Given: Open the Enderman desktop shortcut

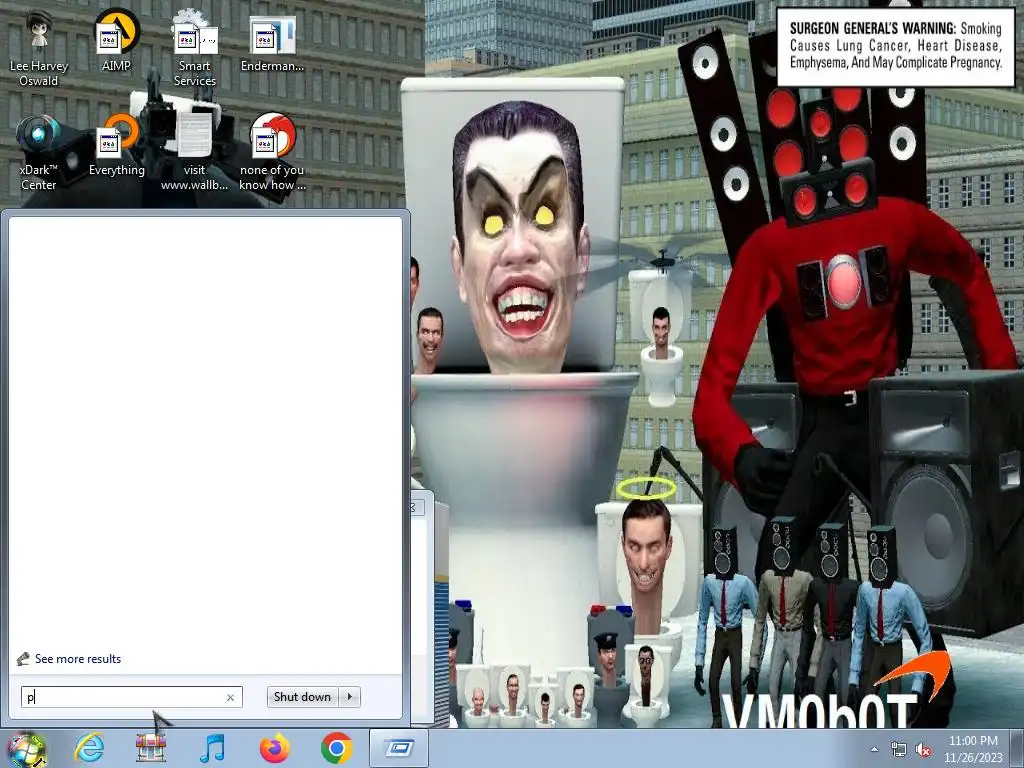Looking at the screenshot, I should click(272, 43).
